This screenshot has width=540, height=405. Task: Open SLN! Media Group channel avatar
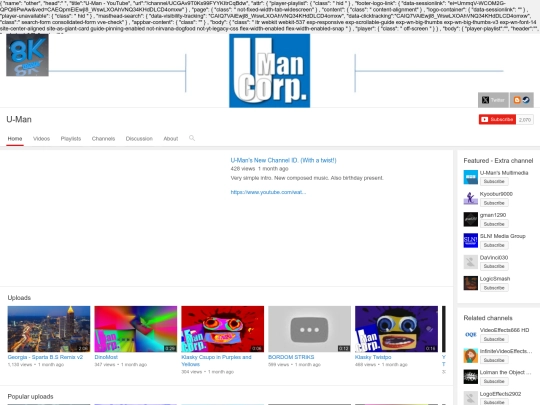tap(470, 240)
